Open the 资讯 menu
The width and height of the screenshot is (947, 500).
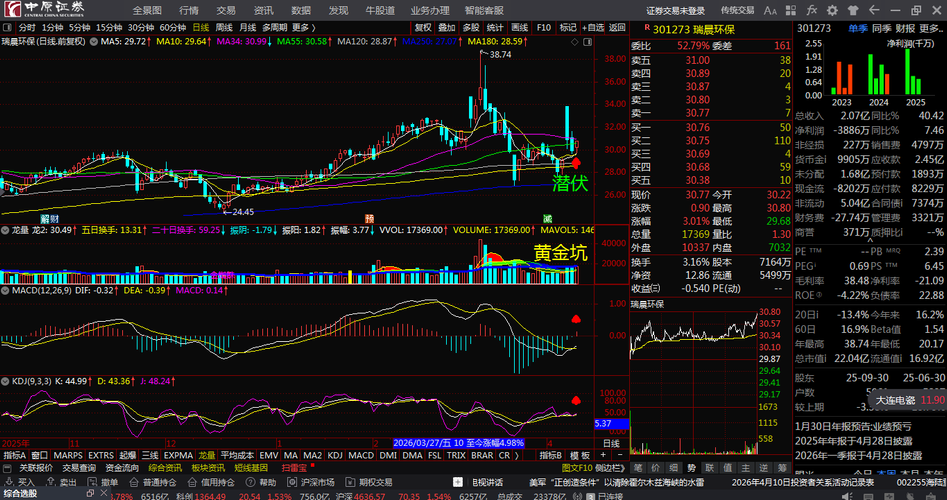click(x=263, y=10)
